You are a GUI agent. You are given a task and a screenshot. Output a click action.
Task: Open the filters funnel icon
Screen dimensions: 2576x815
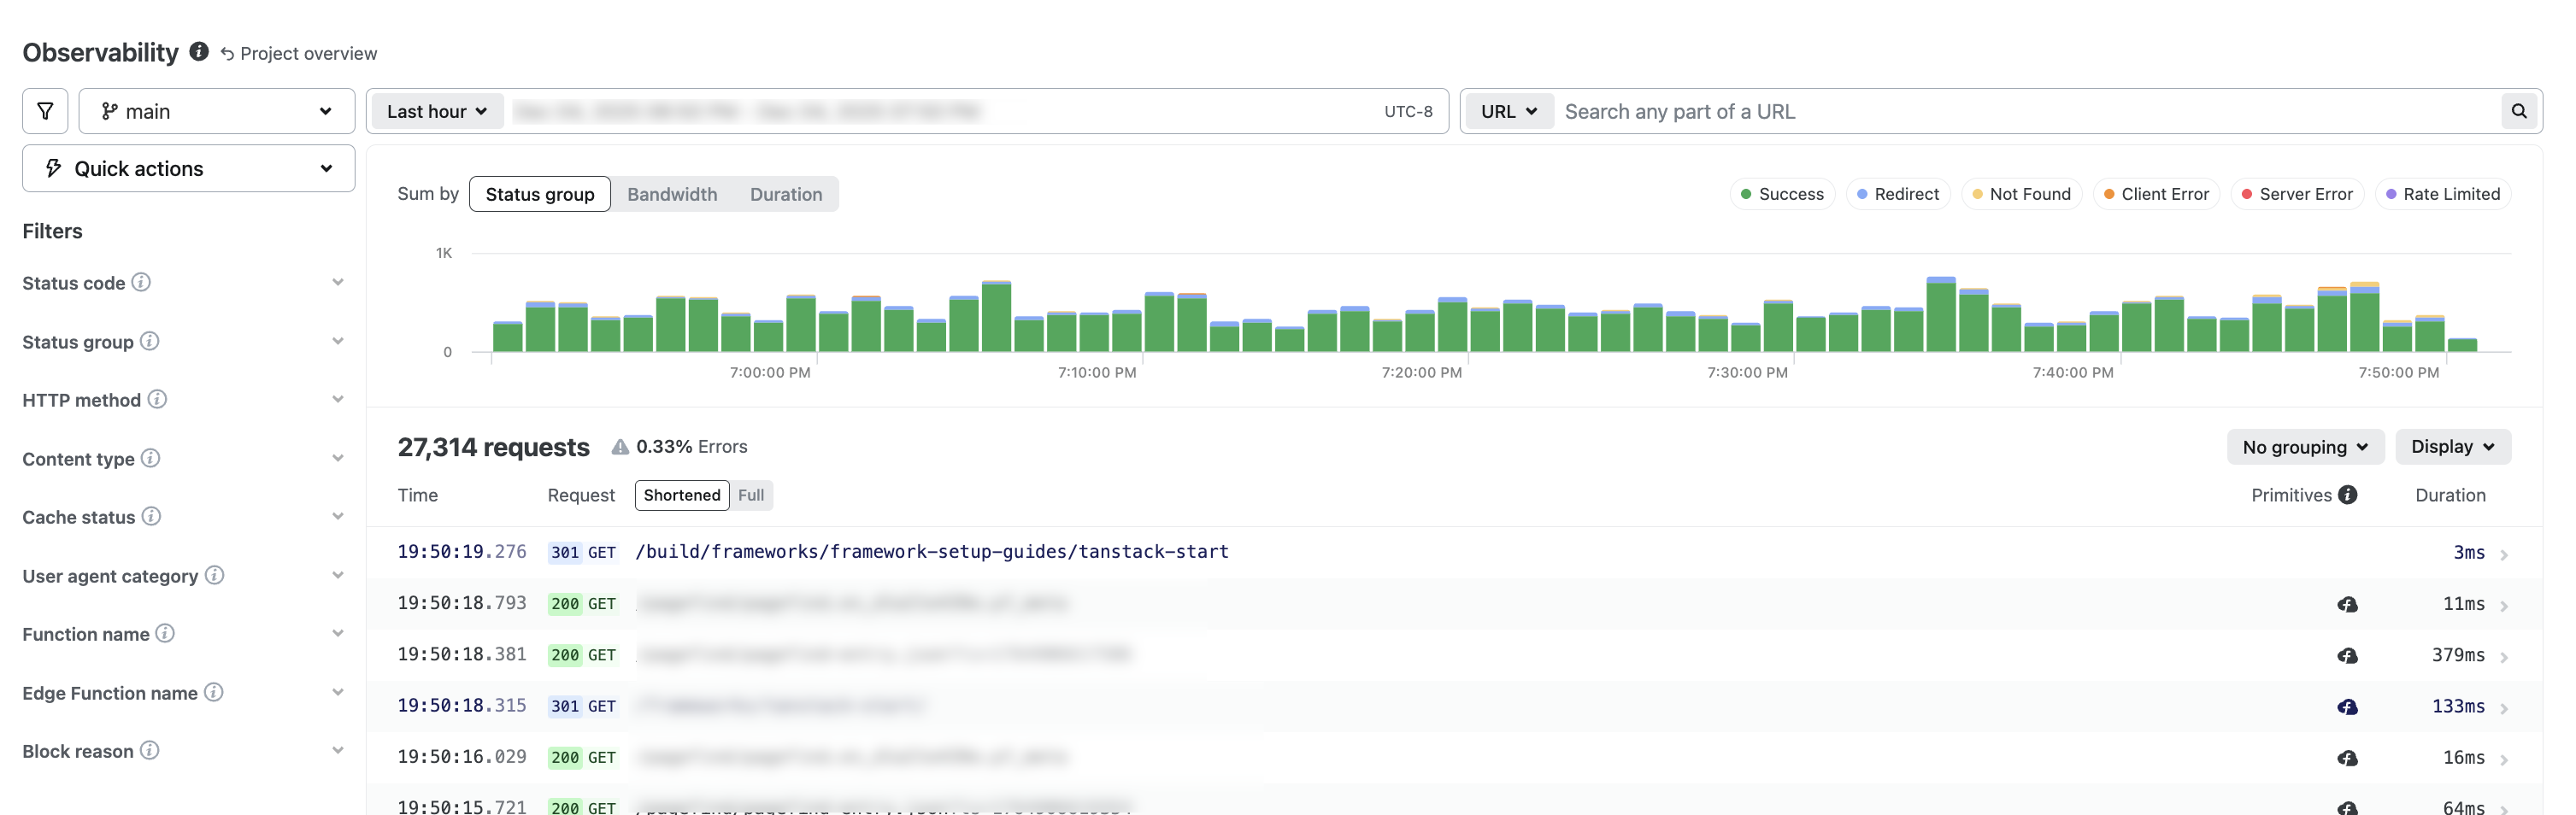(44, 110)
